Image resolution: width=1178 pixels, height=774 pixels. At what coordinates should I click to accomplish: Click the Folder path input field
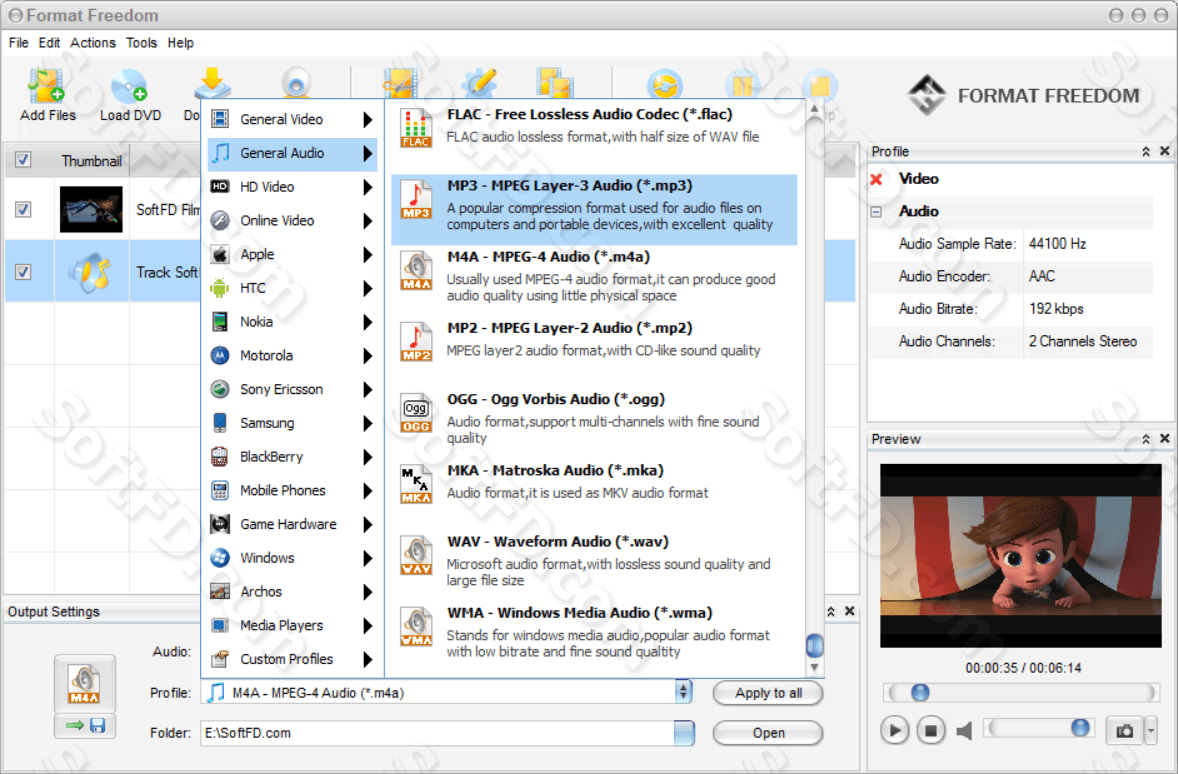pos(437,733)
